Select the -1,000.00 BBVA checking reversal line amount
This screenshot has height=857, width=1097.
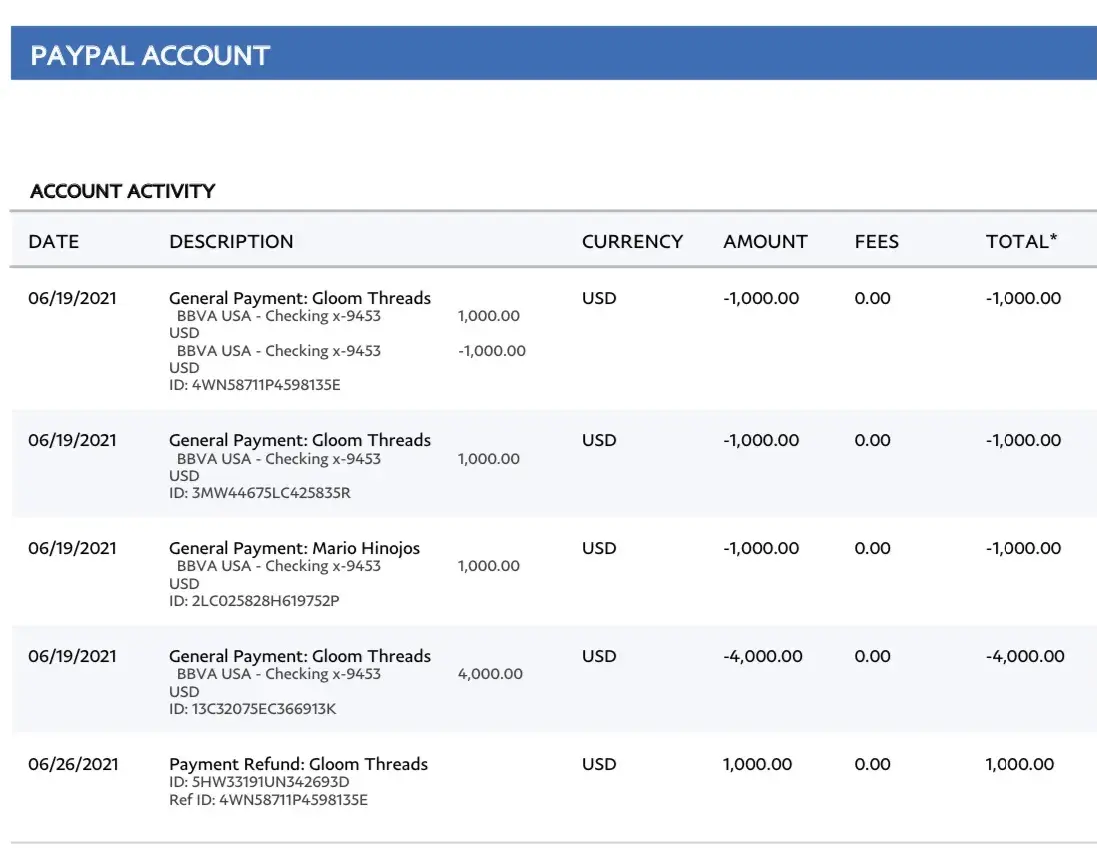click(491, 351)
